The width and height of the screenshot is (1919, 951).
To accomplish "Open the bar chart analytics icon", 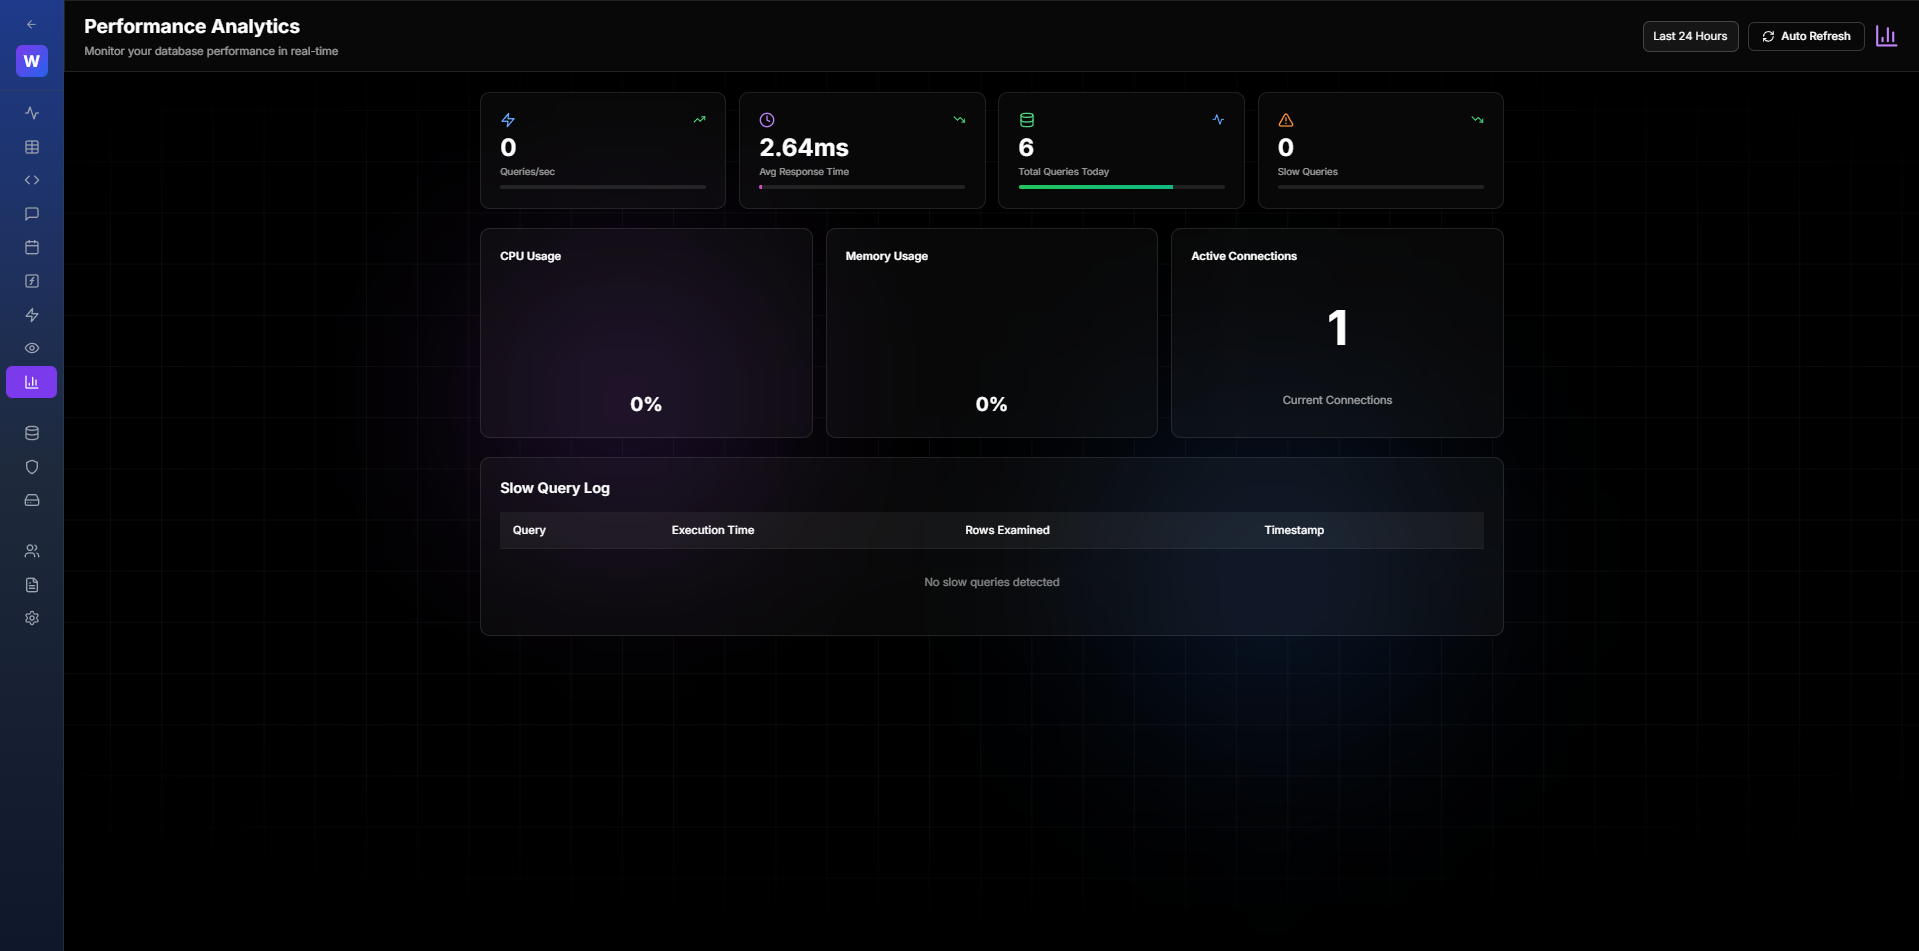I will 32,381.
